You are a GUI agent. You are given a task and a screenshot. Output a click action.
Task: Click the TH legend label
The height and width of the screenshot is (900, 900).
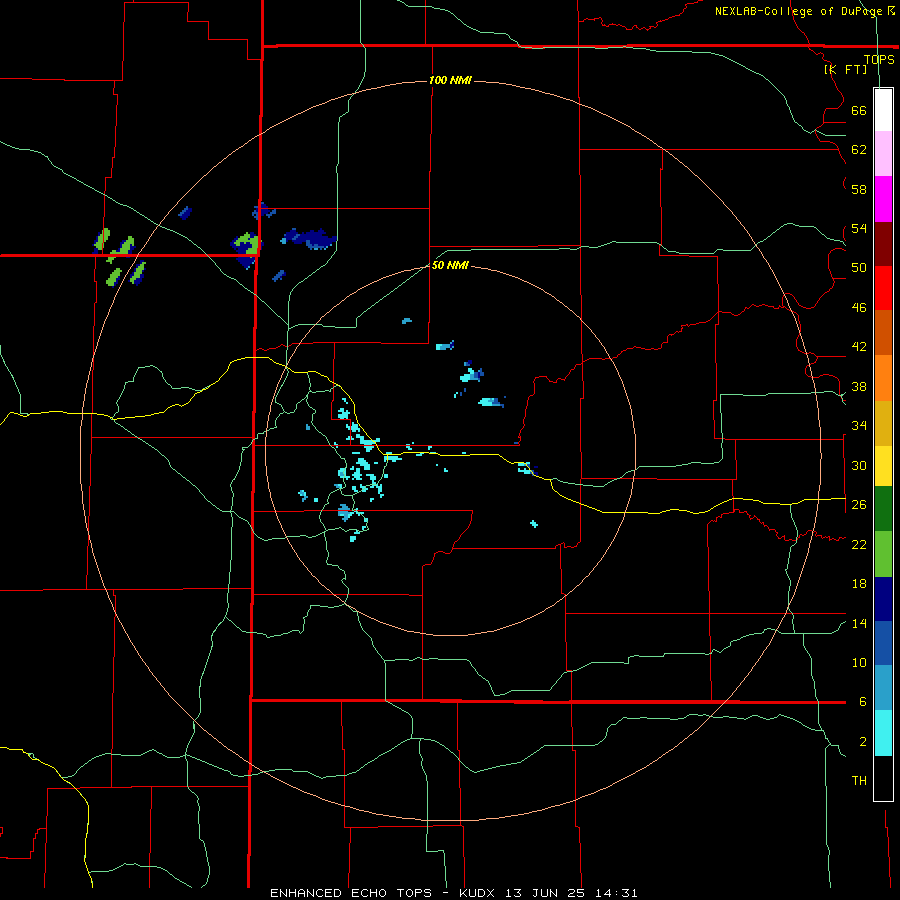pyautogui.click(x=859, y=781)
